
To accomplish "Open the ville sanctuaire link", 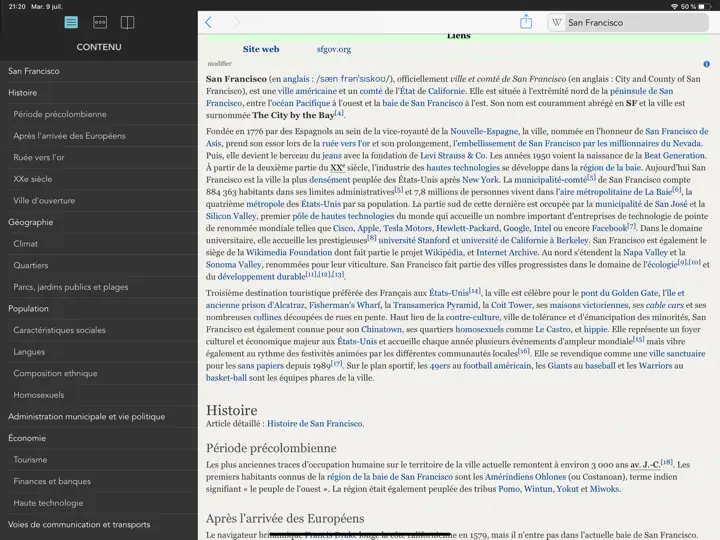I will coord(677,354).
